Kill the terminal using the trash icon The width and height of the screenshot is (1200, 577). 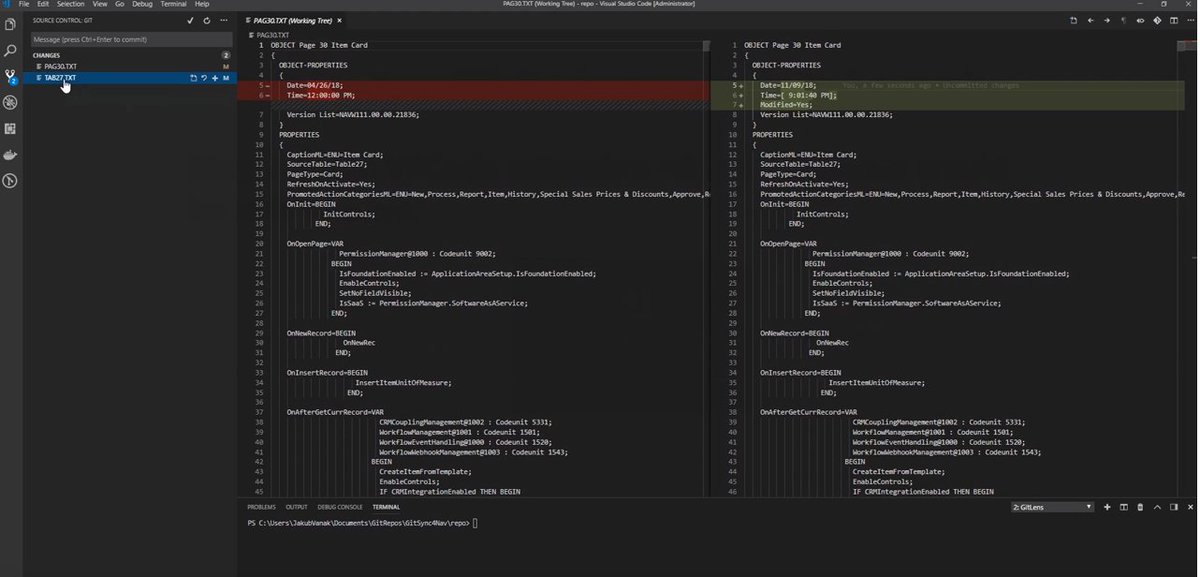1140,507
